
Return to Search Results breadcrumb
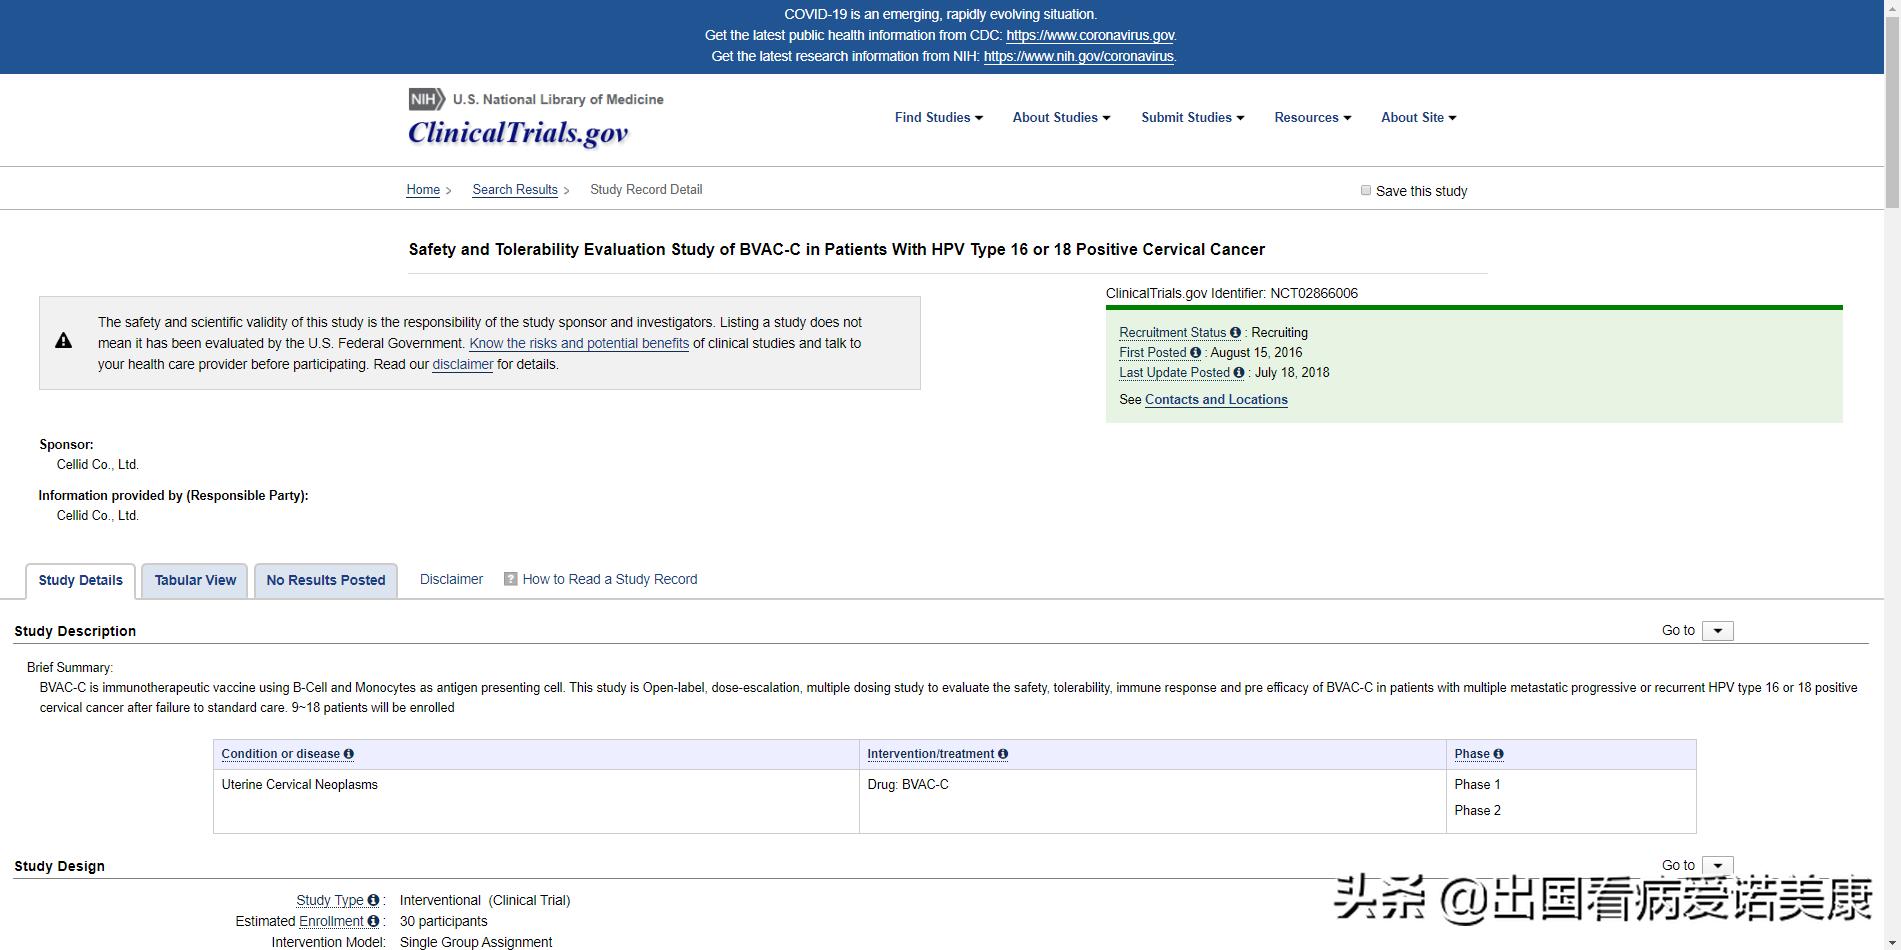point(515,190)
